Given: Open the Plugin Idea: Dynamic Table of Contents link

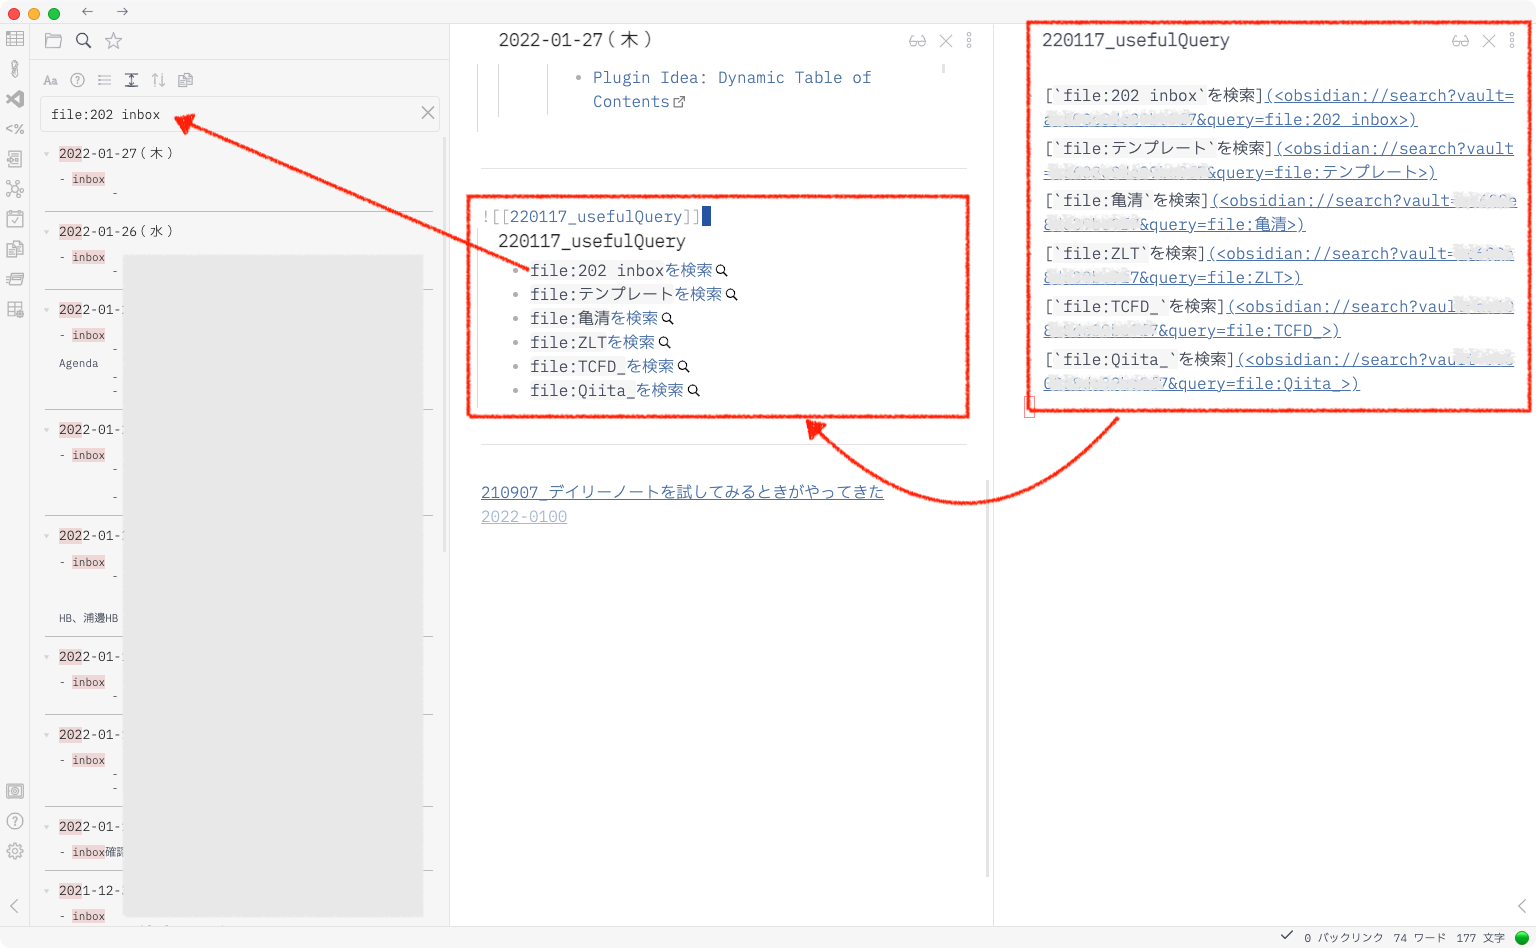Looking at the screenshot, I should [732, 90].
